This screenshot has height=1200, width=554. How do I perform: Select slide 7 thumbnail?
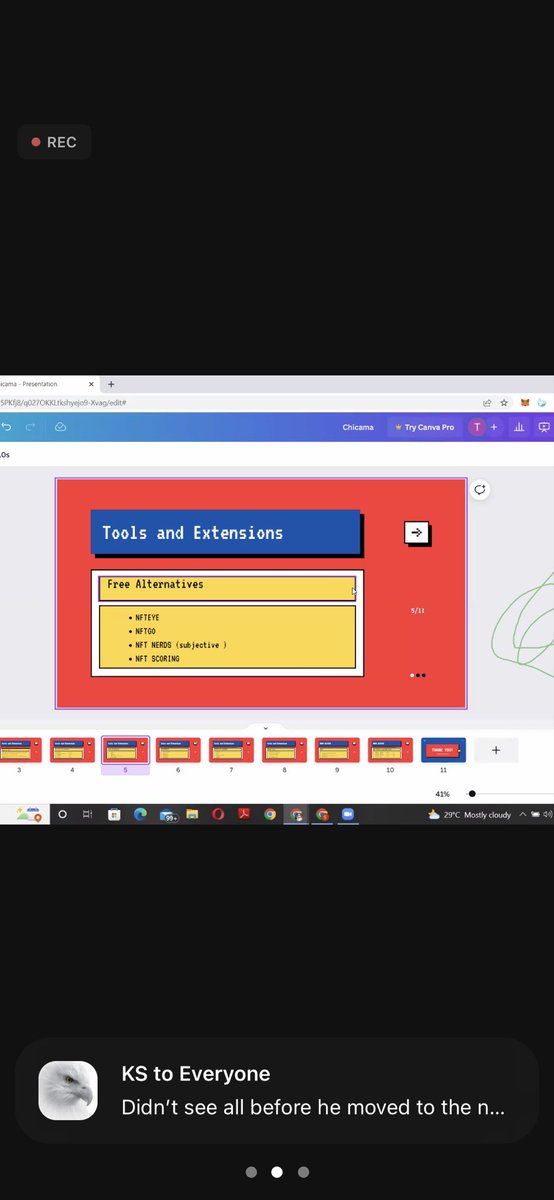231,750
